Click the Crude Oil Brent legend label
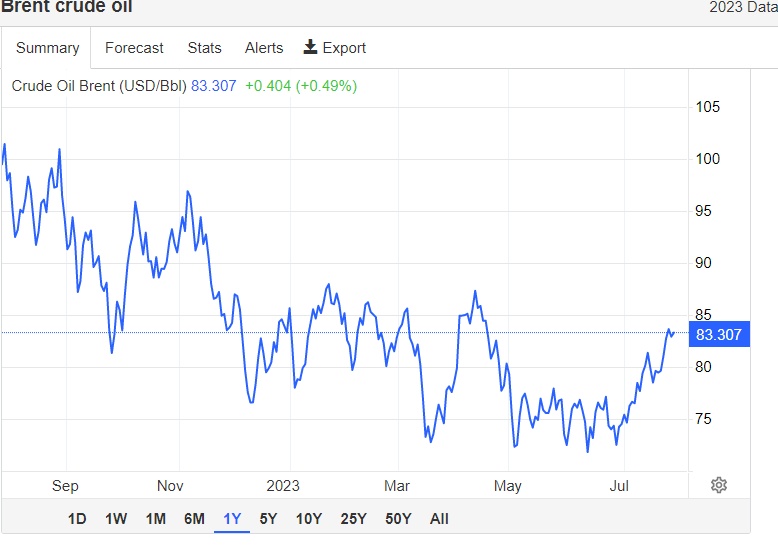778x554 pixels. click(x=98, y=86)
